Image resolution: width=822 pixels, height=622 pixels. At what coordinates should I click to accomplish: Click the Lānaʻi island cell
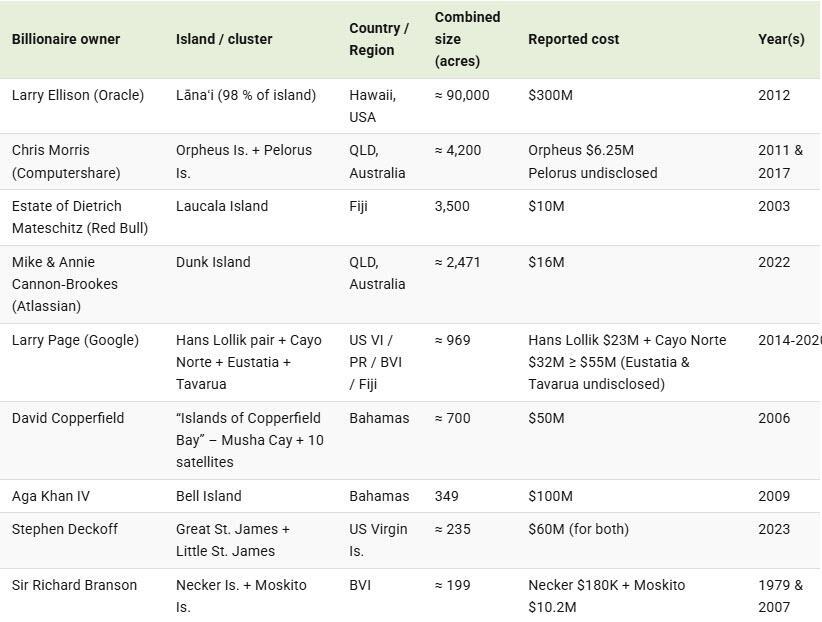click(246, 95)
